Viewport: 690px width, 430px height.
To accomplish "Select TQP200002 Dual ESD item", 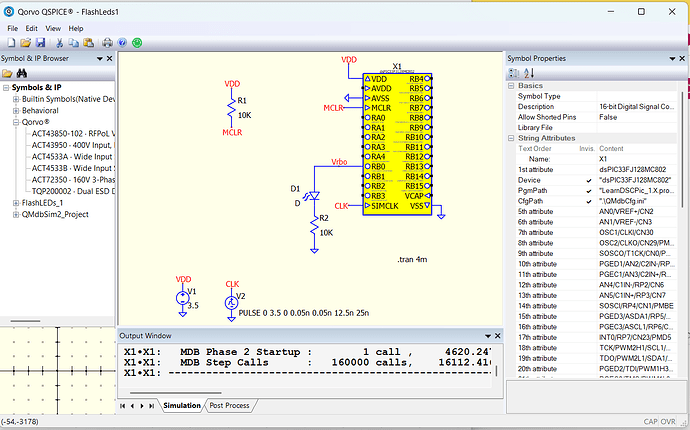I will [x=73, y=191].
